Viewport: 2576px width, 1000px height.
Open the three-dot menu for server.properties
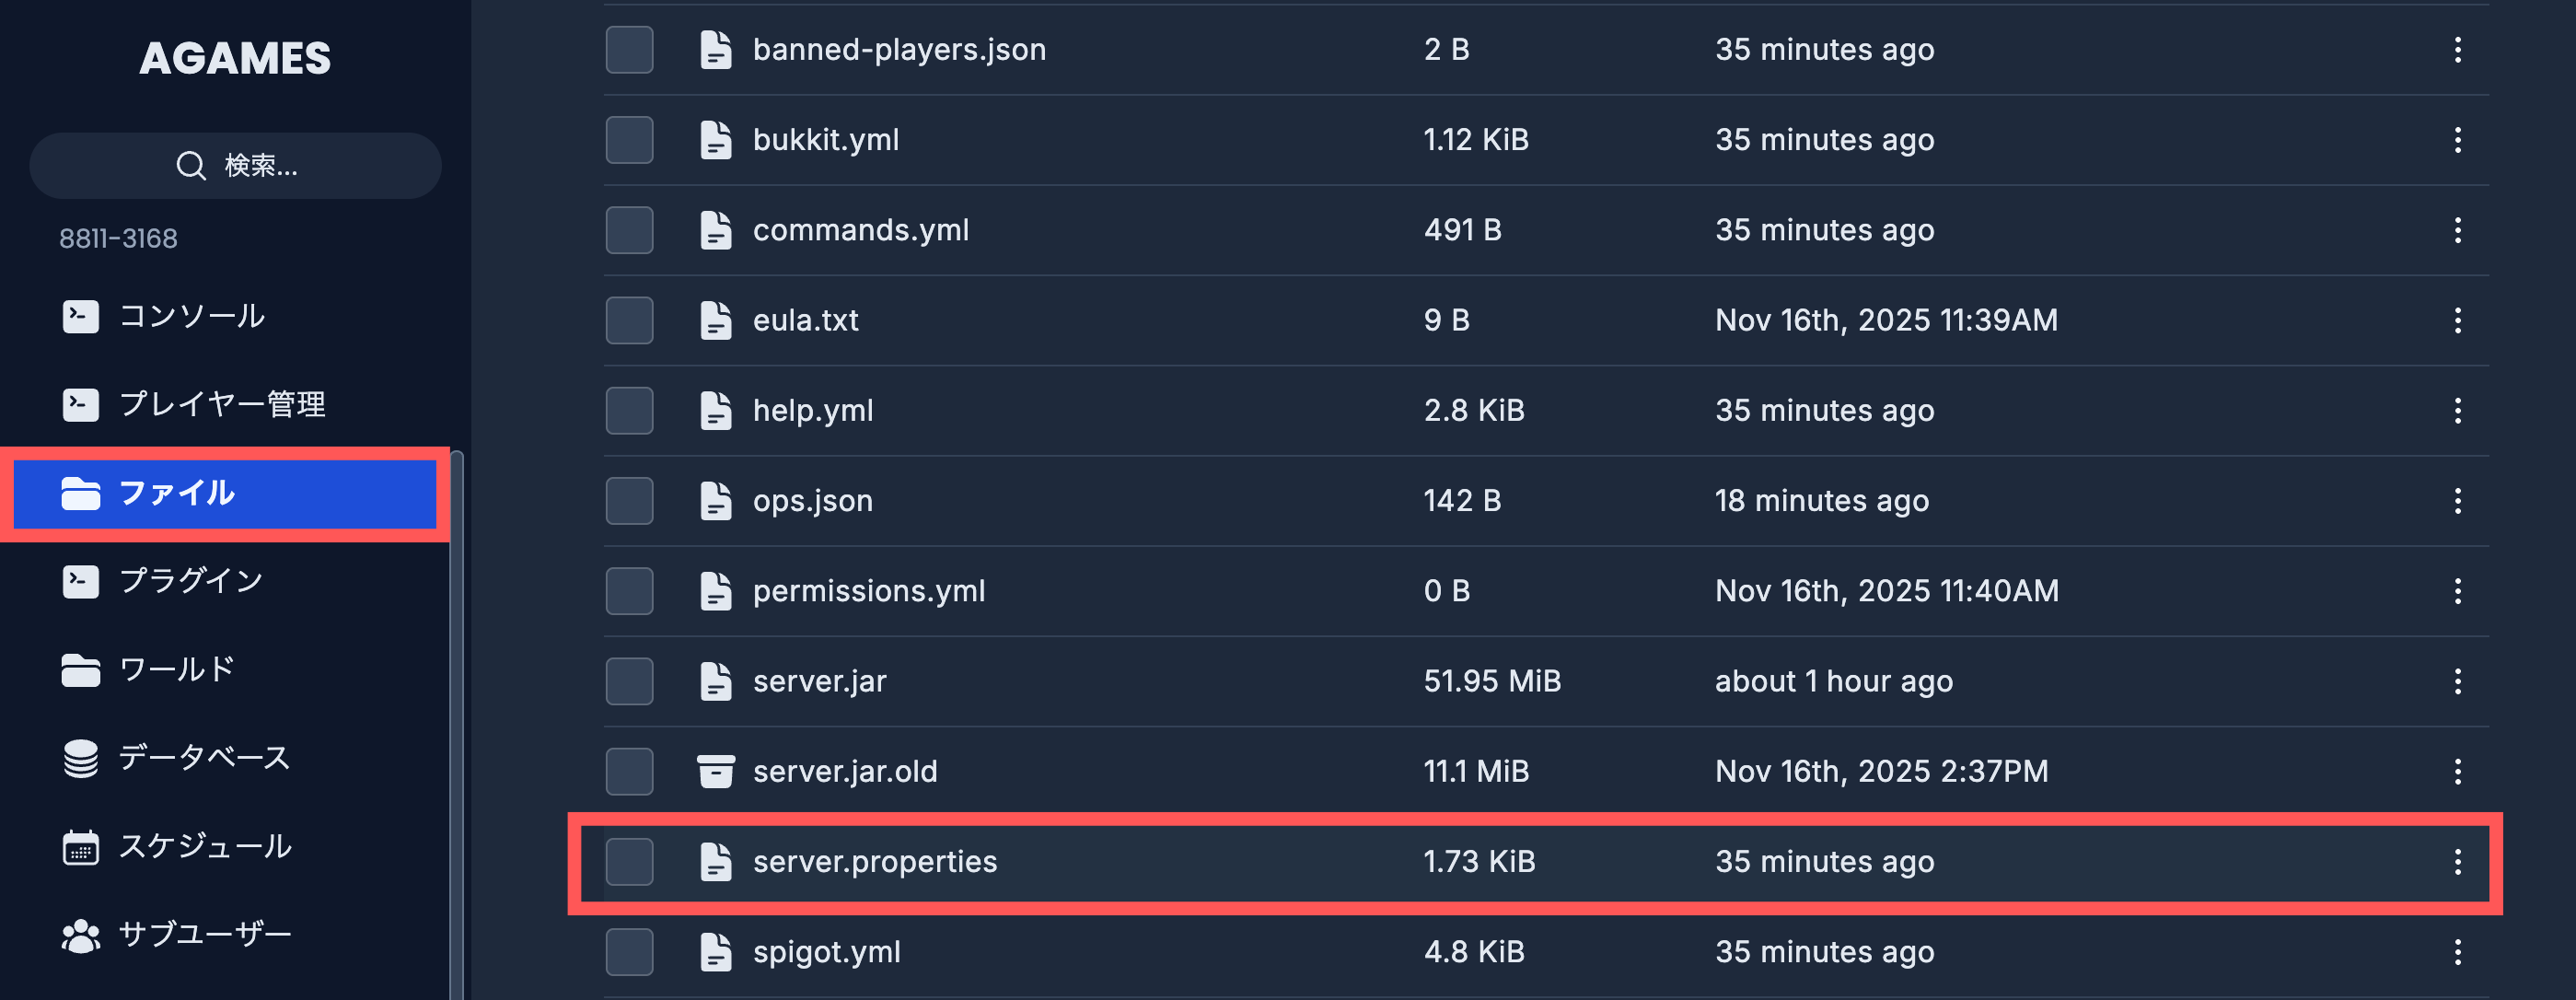tap(2457, 861)
